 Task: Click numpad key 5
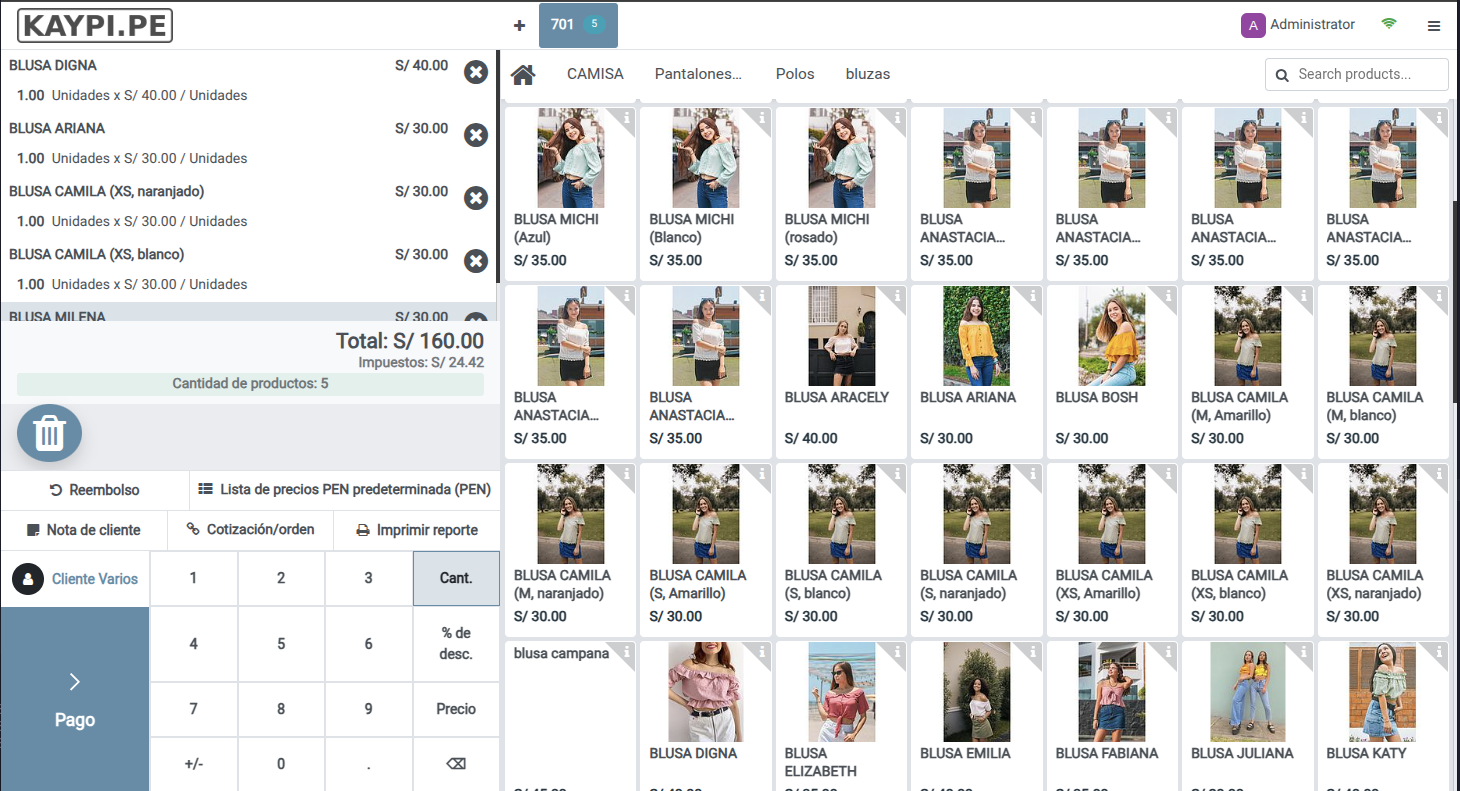281,644
